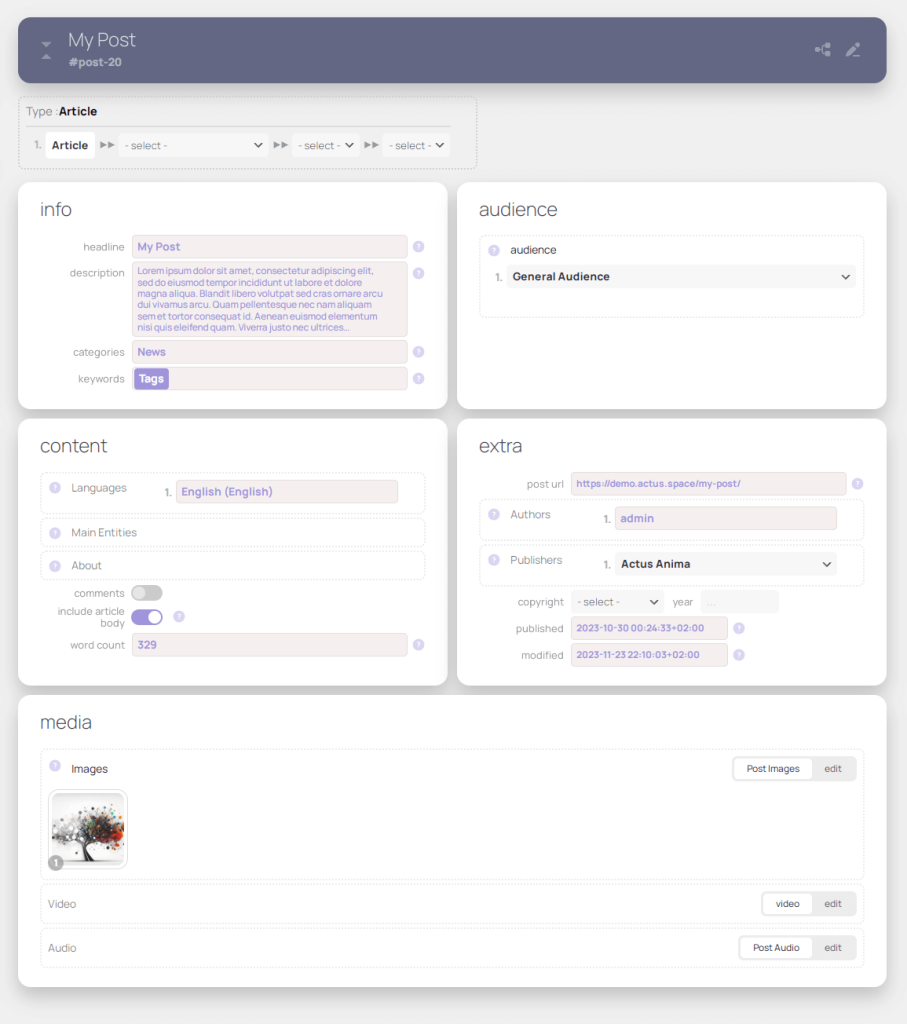Open the Main Entities help icon
The image size is (907, 1024).
55,533
